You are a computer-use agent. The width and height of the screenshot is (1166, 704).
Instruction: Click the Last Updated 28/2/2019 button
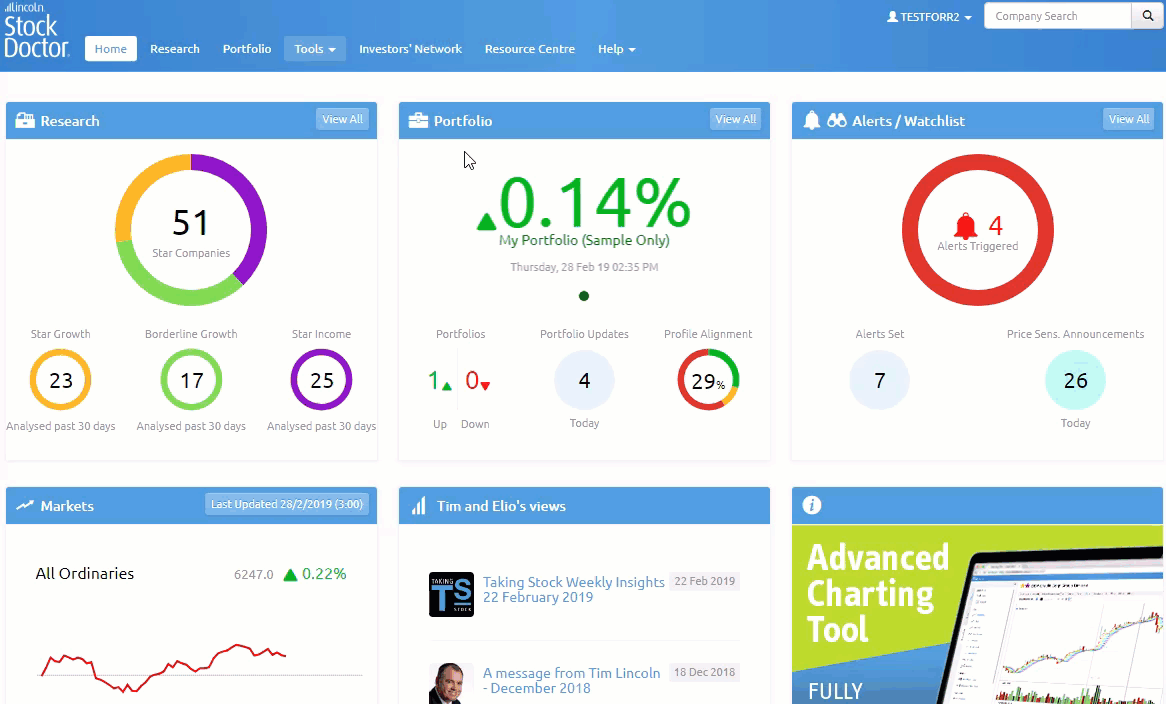[x=287, y=504]
